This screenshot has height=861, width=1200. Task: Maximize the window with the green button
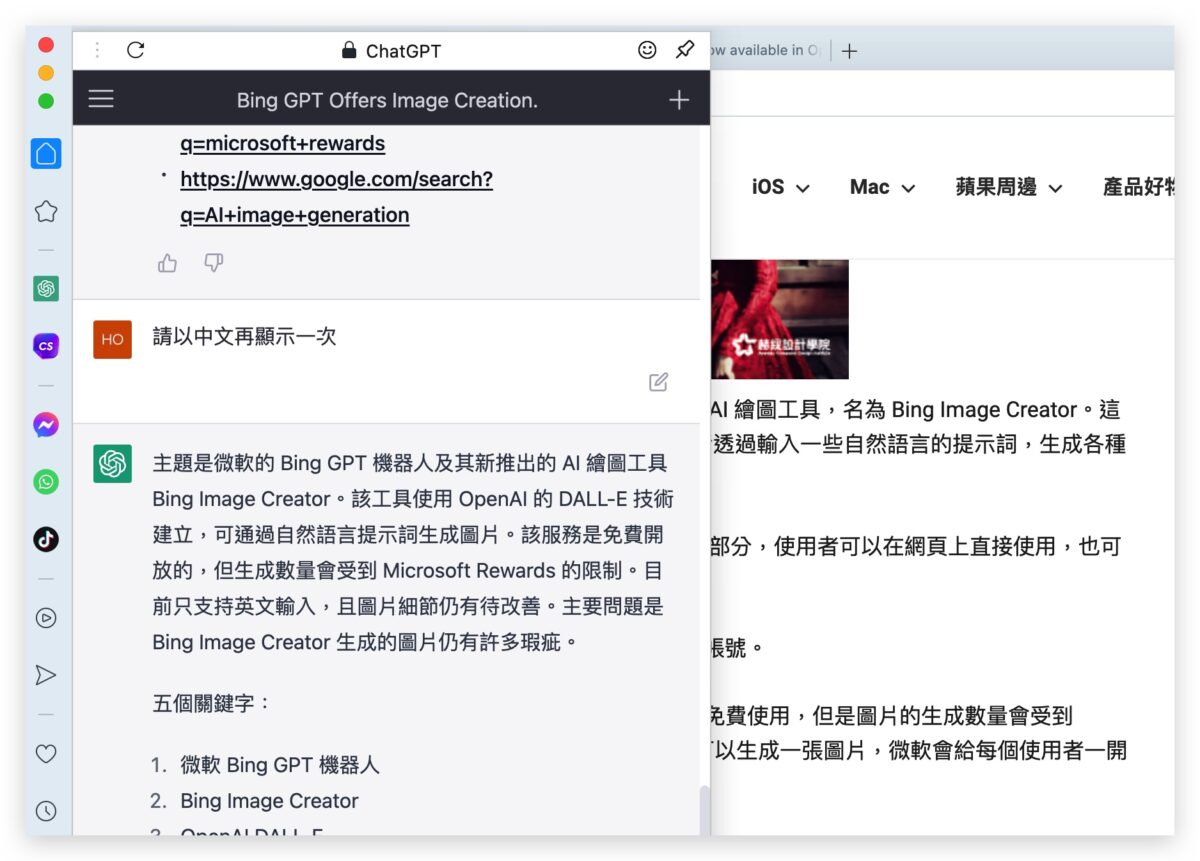(x=46, y=100)
